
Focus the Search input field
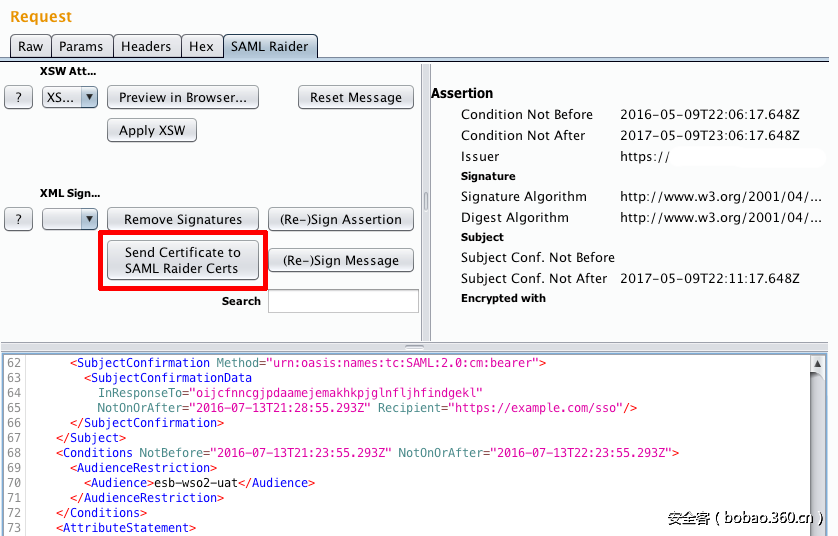coord(343,301)
